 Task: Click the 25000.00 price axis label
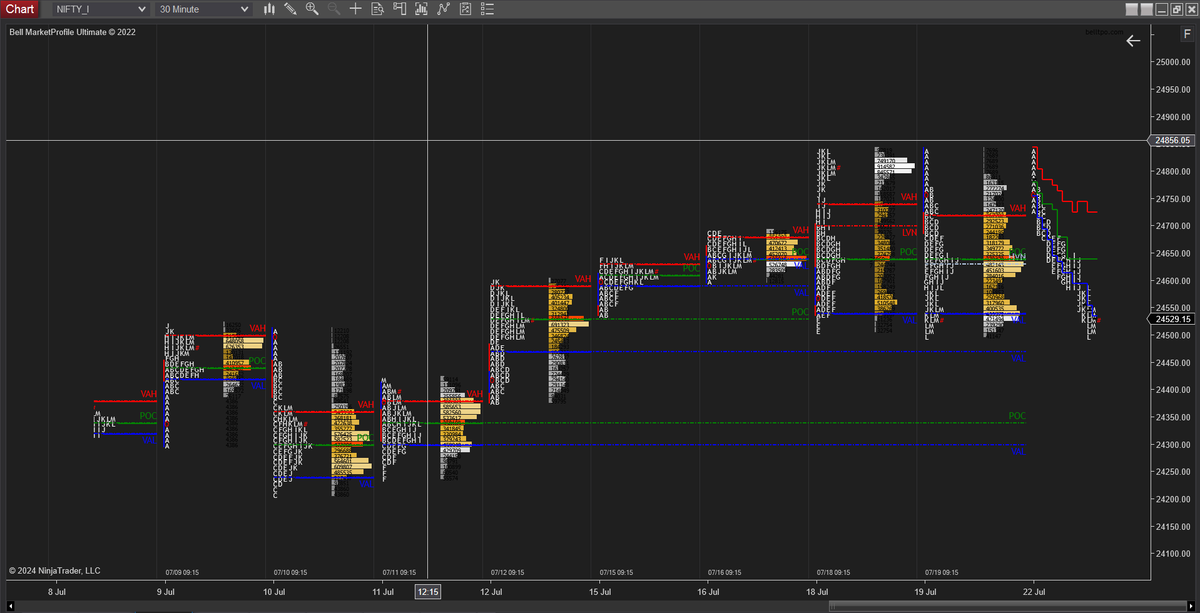tap(1174, 62)
